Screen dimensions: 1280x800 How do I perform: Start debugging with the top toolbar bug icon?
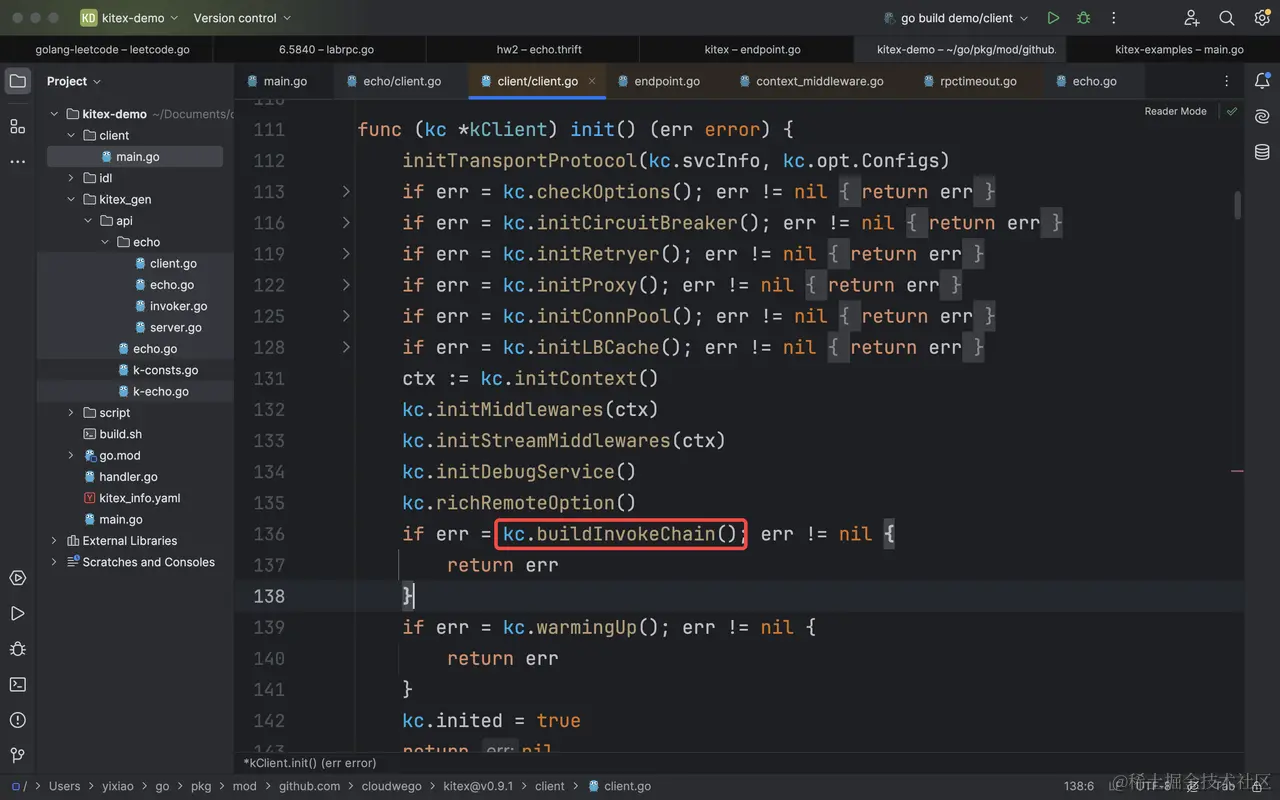coord(1084,18)
